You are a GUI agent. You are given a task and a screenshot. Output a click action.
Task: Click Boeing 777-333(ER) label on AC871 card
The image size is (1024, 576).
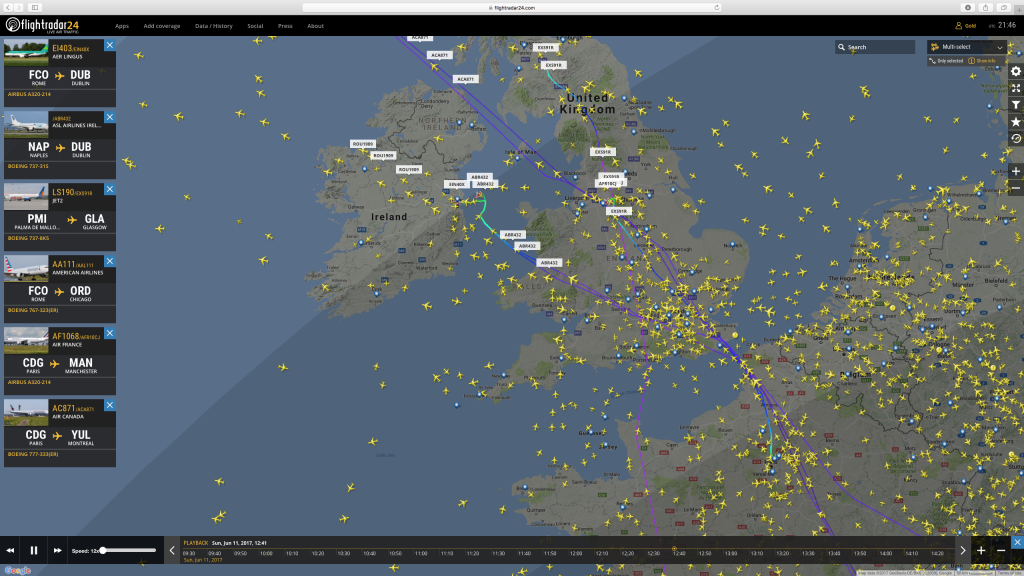[x=33, y=454]
